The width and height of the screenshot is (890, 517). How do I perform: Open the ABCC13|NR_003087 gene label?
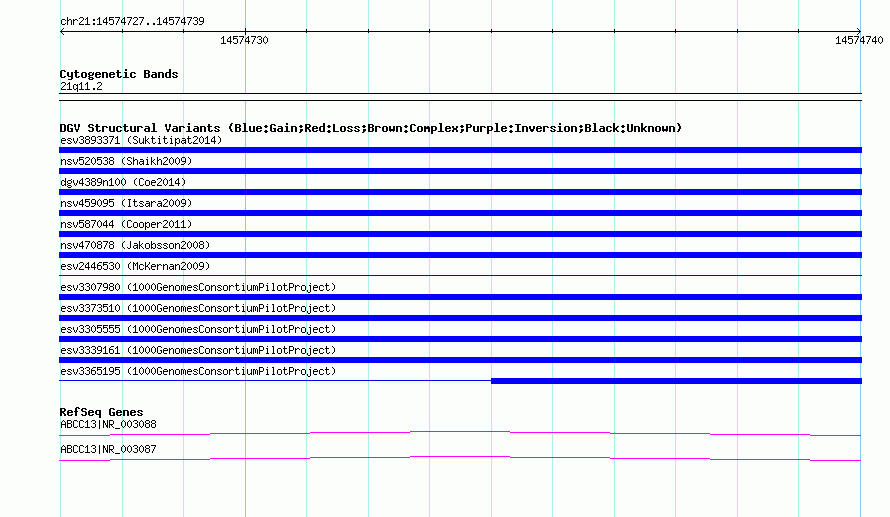108,449
